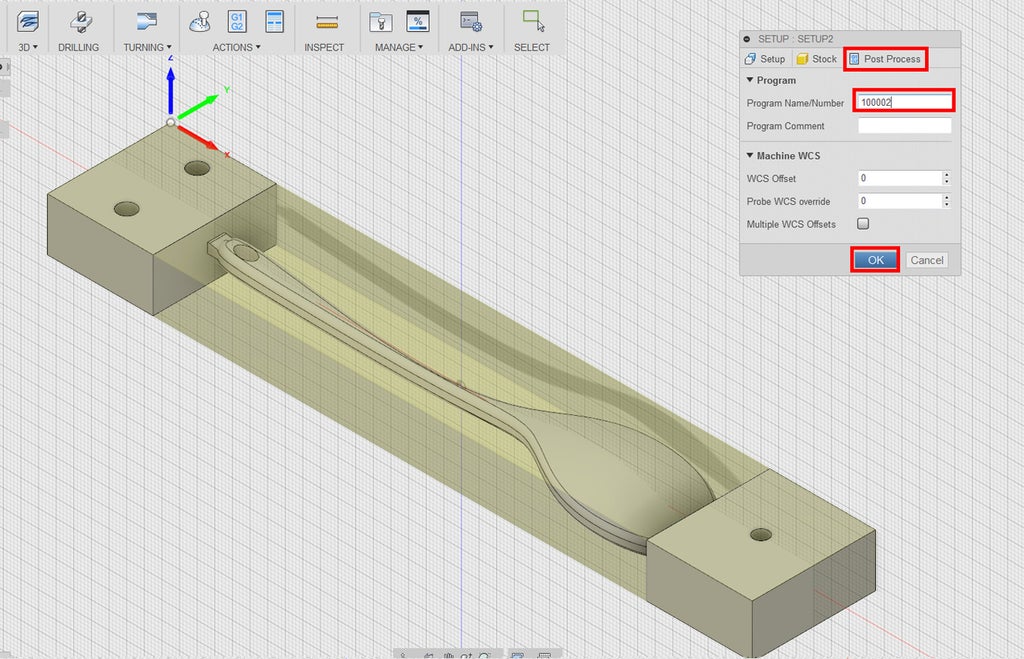Click the 3D toolpath strategy icon
This screenshot has width=1024, height=659.
[27, 22]
